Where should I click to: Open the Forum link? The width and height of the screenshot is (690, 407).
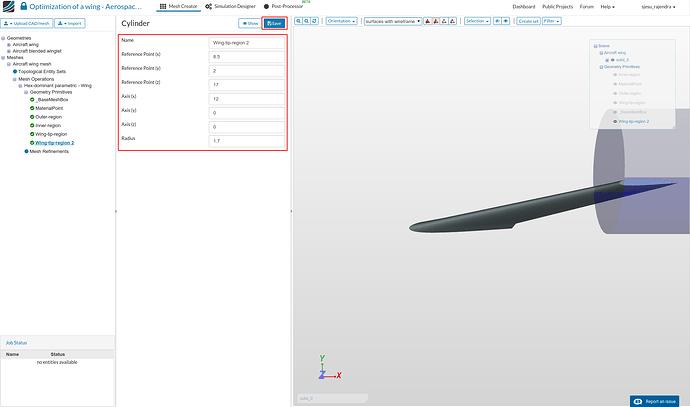[587, 7]
